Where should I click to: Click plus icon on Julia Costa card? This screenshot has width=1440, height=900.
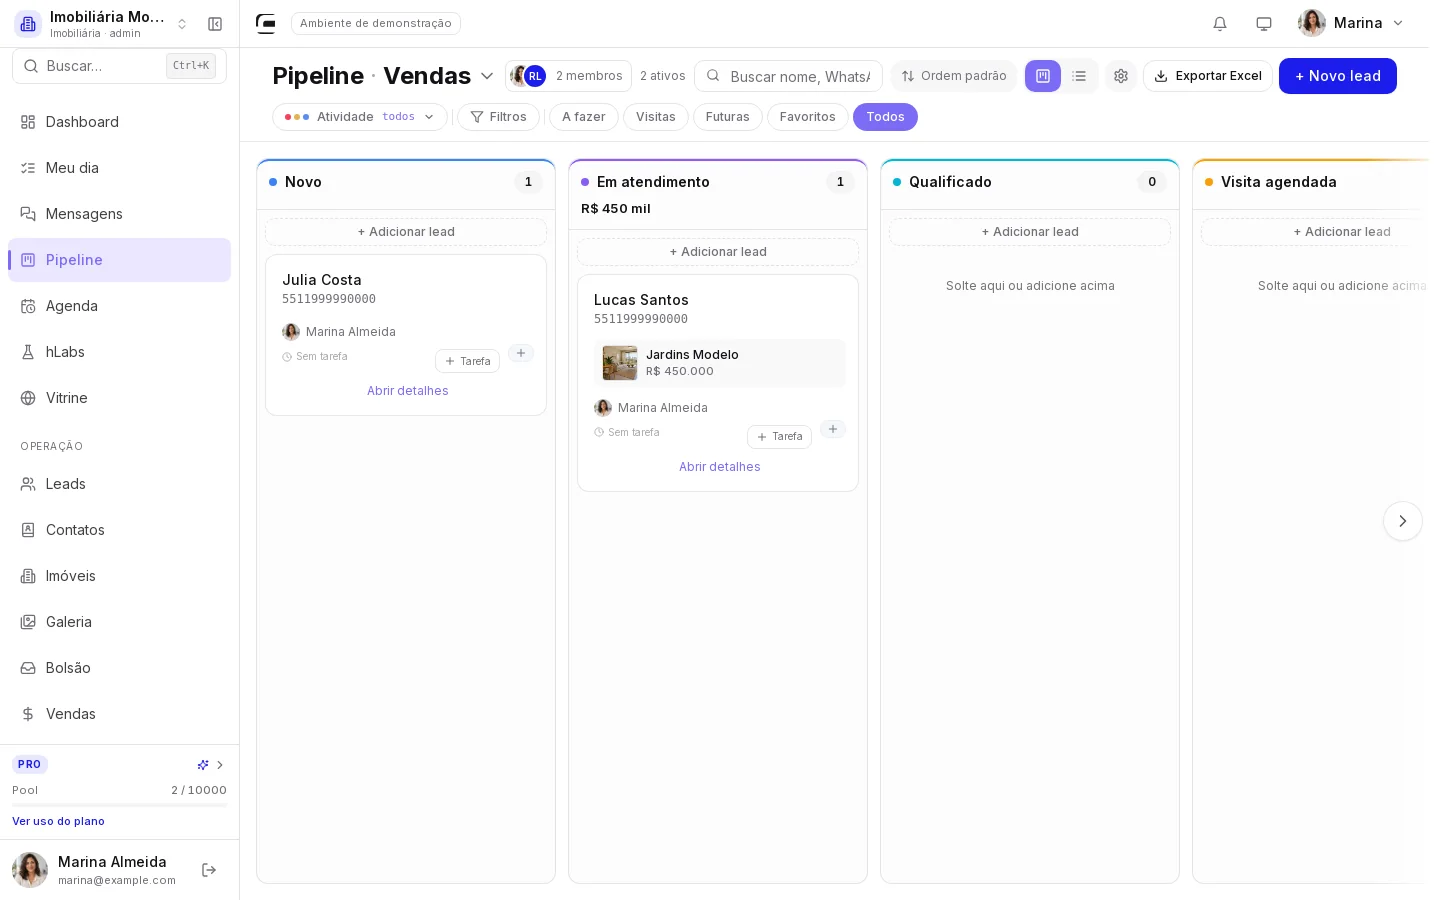(x=521, y=353)
